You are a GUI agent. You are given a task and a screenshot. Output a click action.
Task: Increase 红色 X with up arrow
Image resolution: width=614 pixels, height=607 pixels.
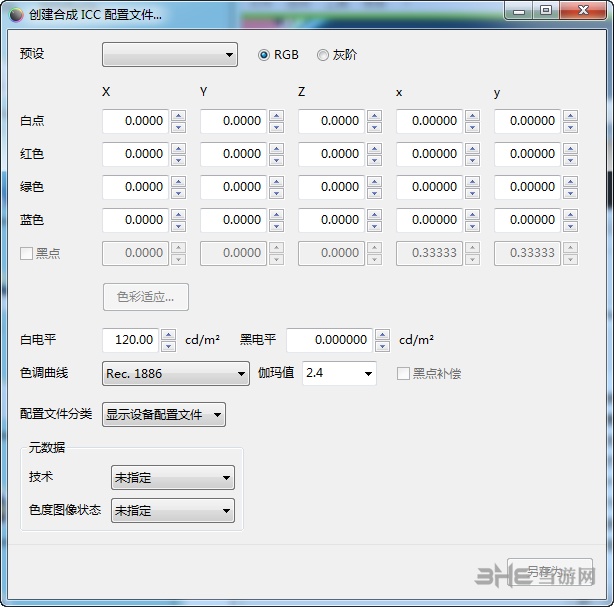pyautogui.click(x=179, y=148)
